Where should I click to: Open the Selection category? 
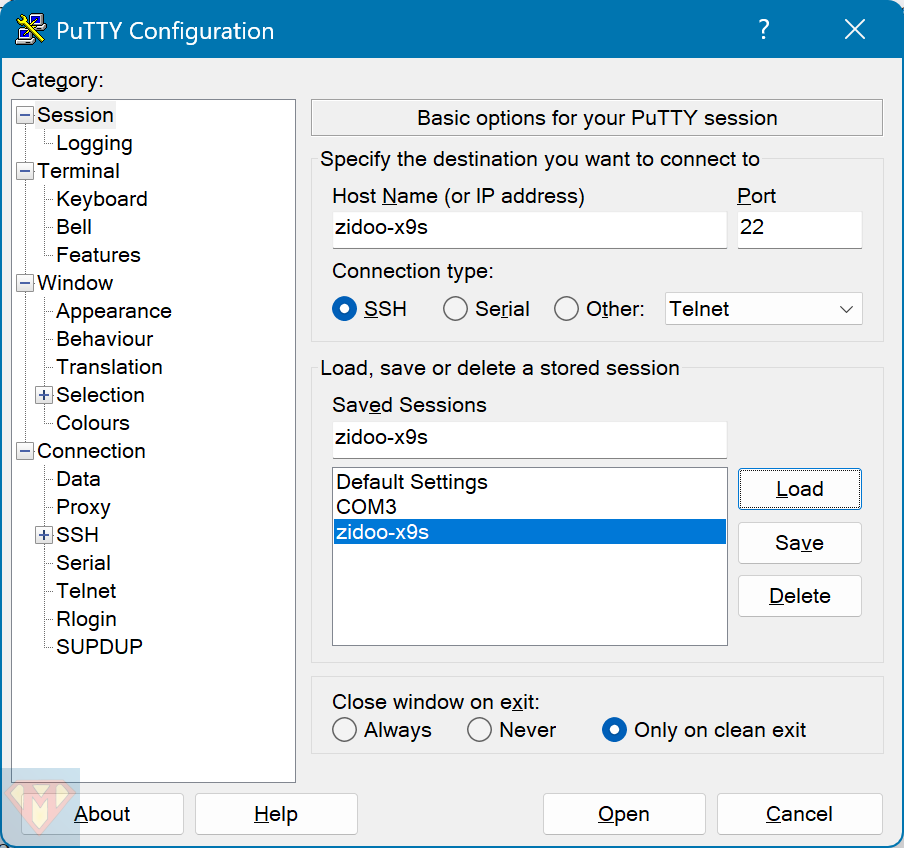pyautogui.click(x=100, y=395)
